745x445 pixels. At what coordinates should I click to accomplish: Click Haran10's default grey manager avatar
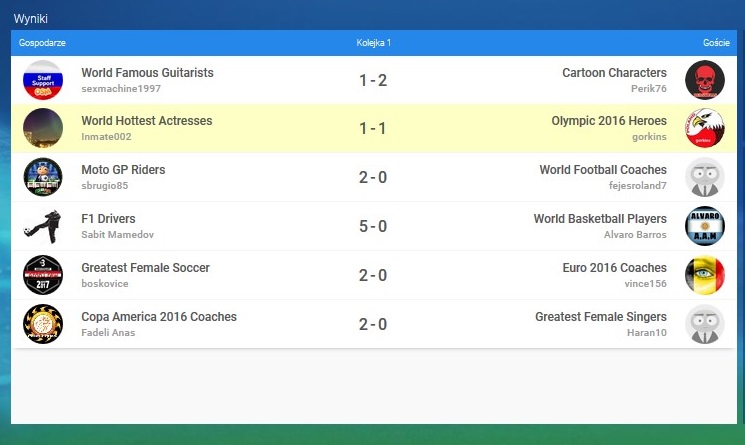point(705,324)
